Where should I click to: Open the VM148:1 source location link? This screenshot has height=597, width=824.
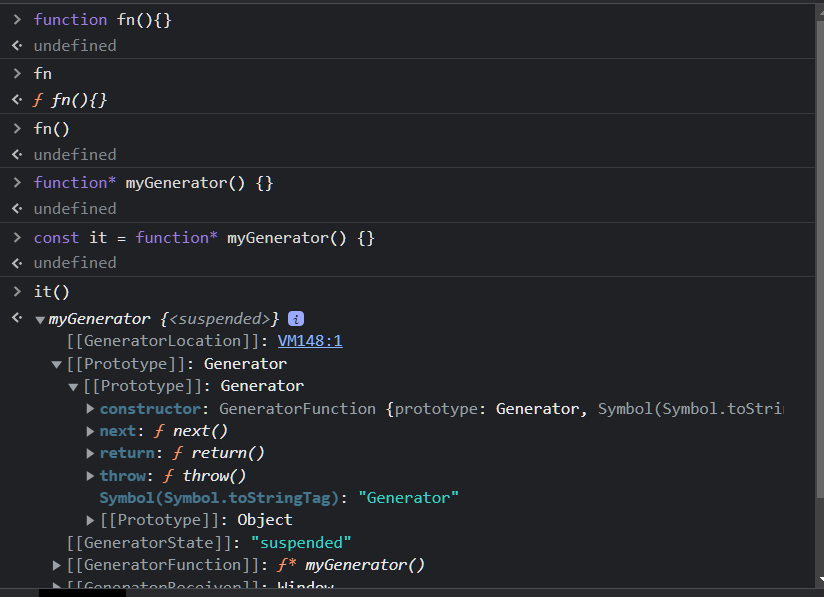pos(310,341)
